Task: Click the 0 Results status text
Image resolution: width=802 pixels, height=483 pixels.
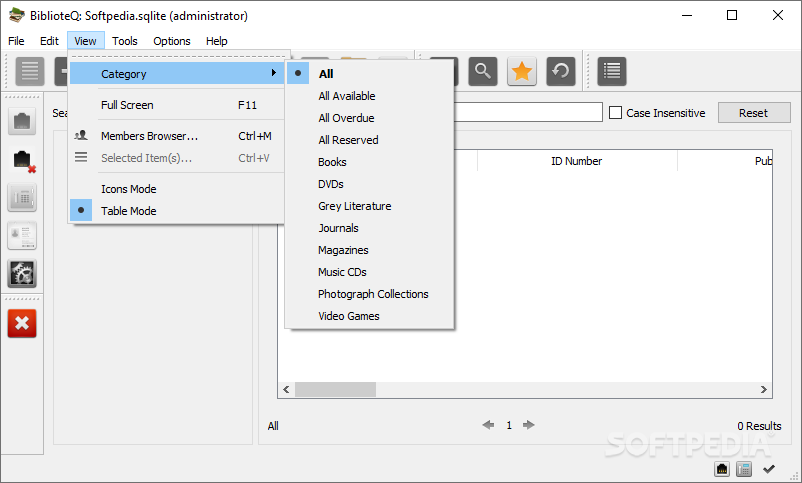Action: click(759, 426)
